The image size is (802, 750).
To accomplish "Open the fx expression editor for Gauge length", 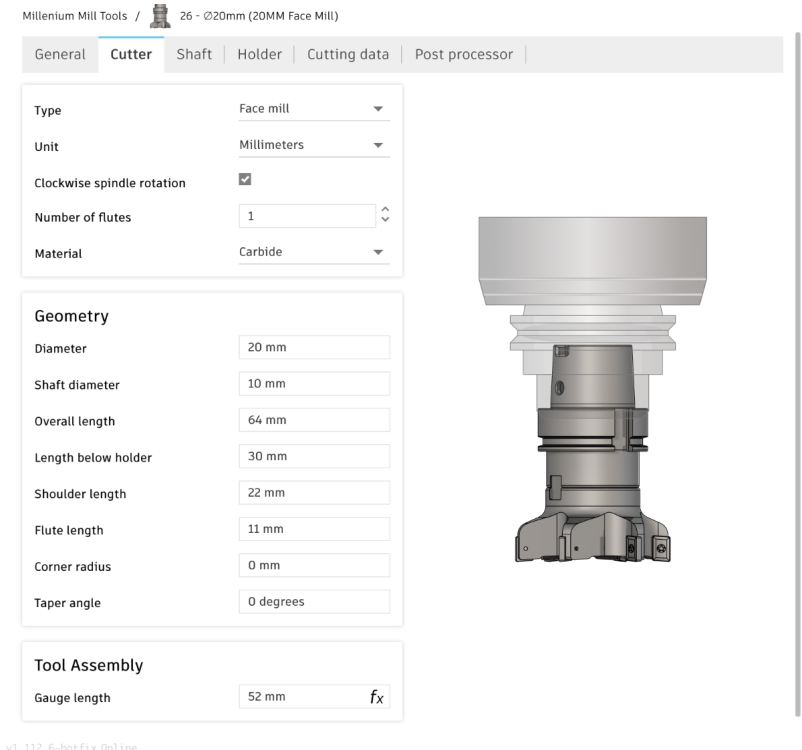I will (x=376, y=697).
